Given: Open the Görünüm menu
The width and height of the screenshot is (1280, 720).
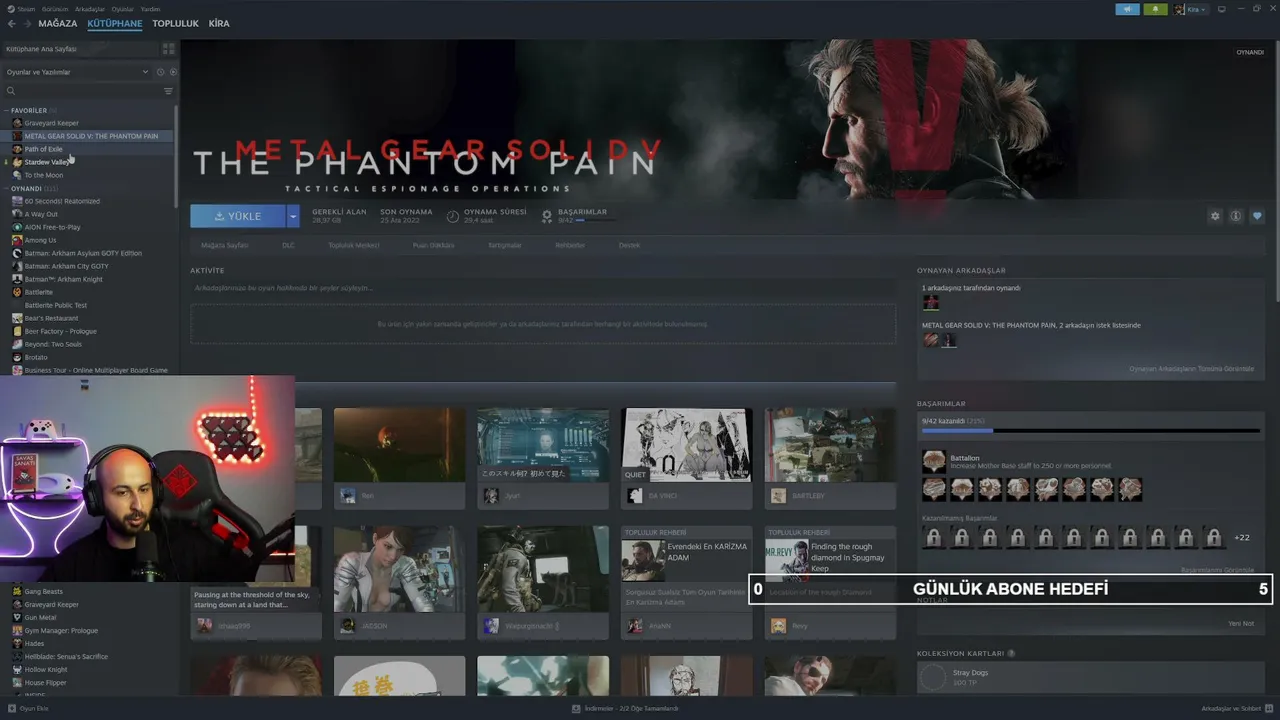Looking at the screenshot, I should 53,9.
